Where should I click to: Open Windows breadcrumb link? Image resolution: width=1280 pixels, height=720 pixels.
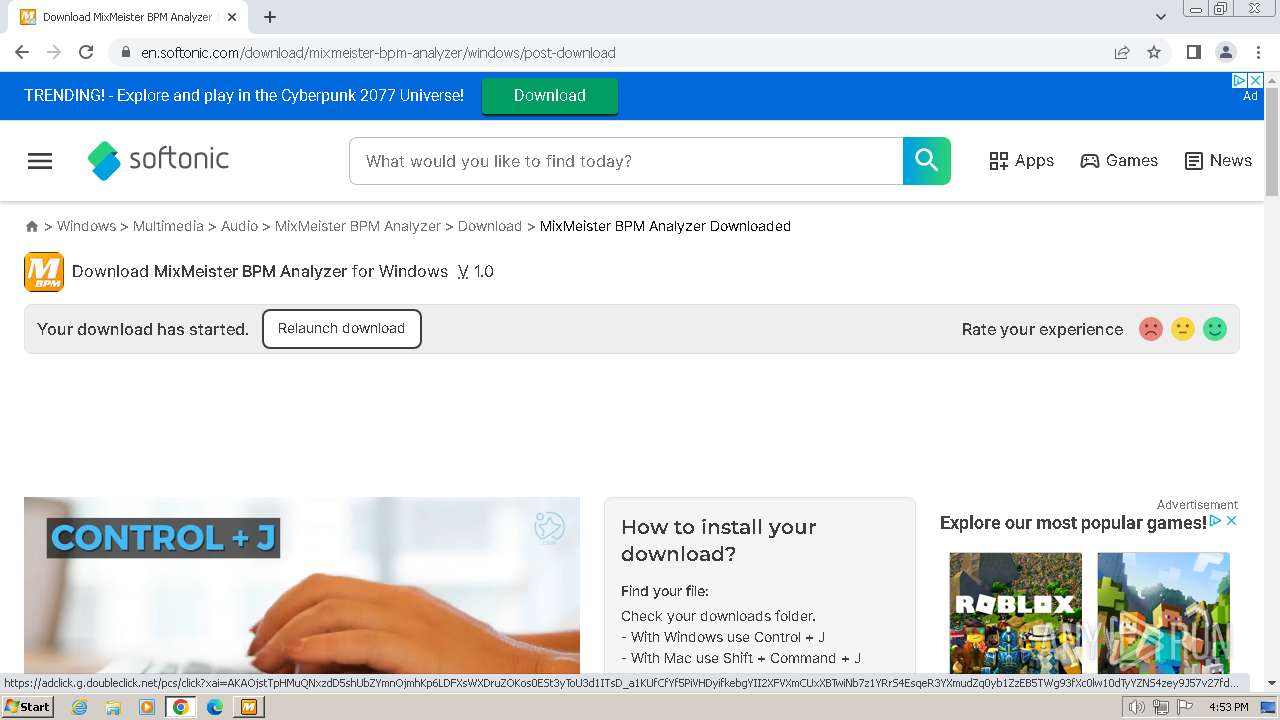click(x=86, y=226)
